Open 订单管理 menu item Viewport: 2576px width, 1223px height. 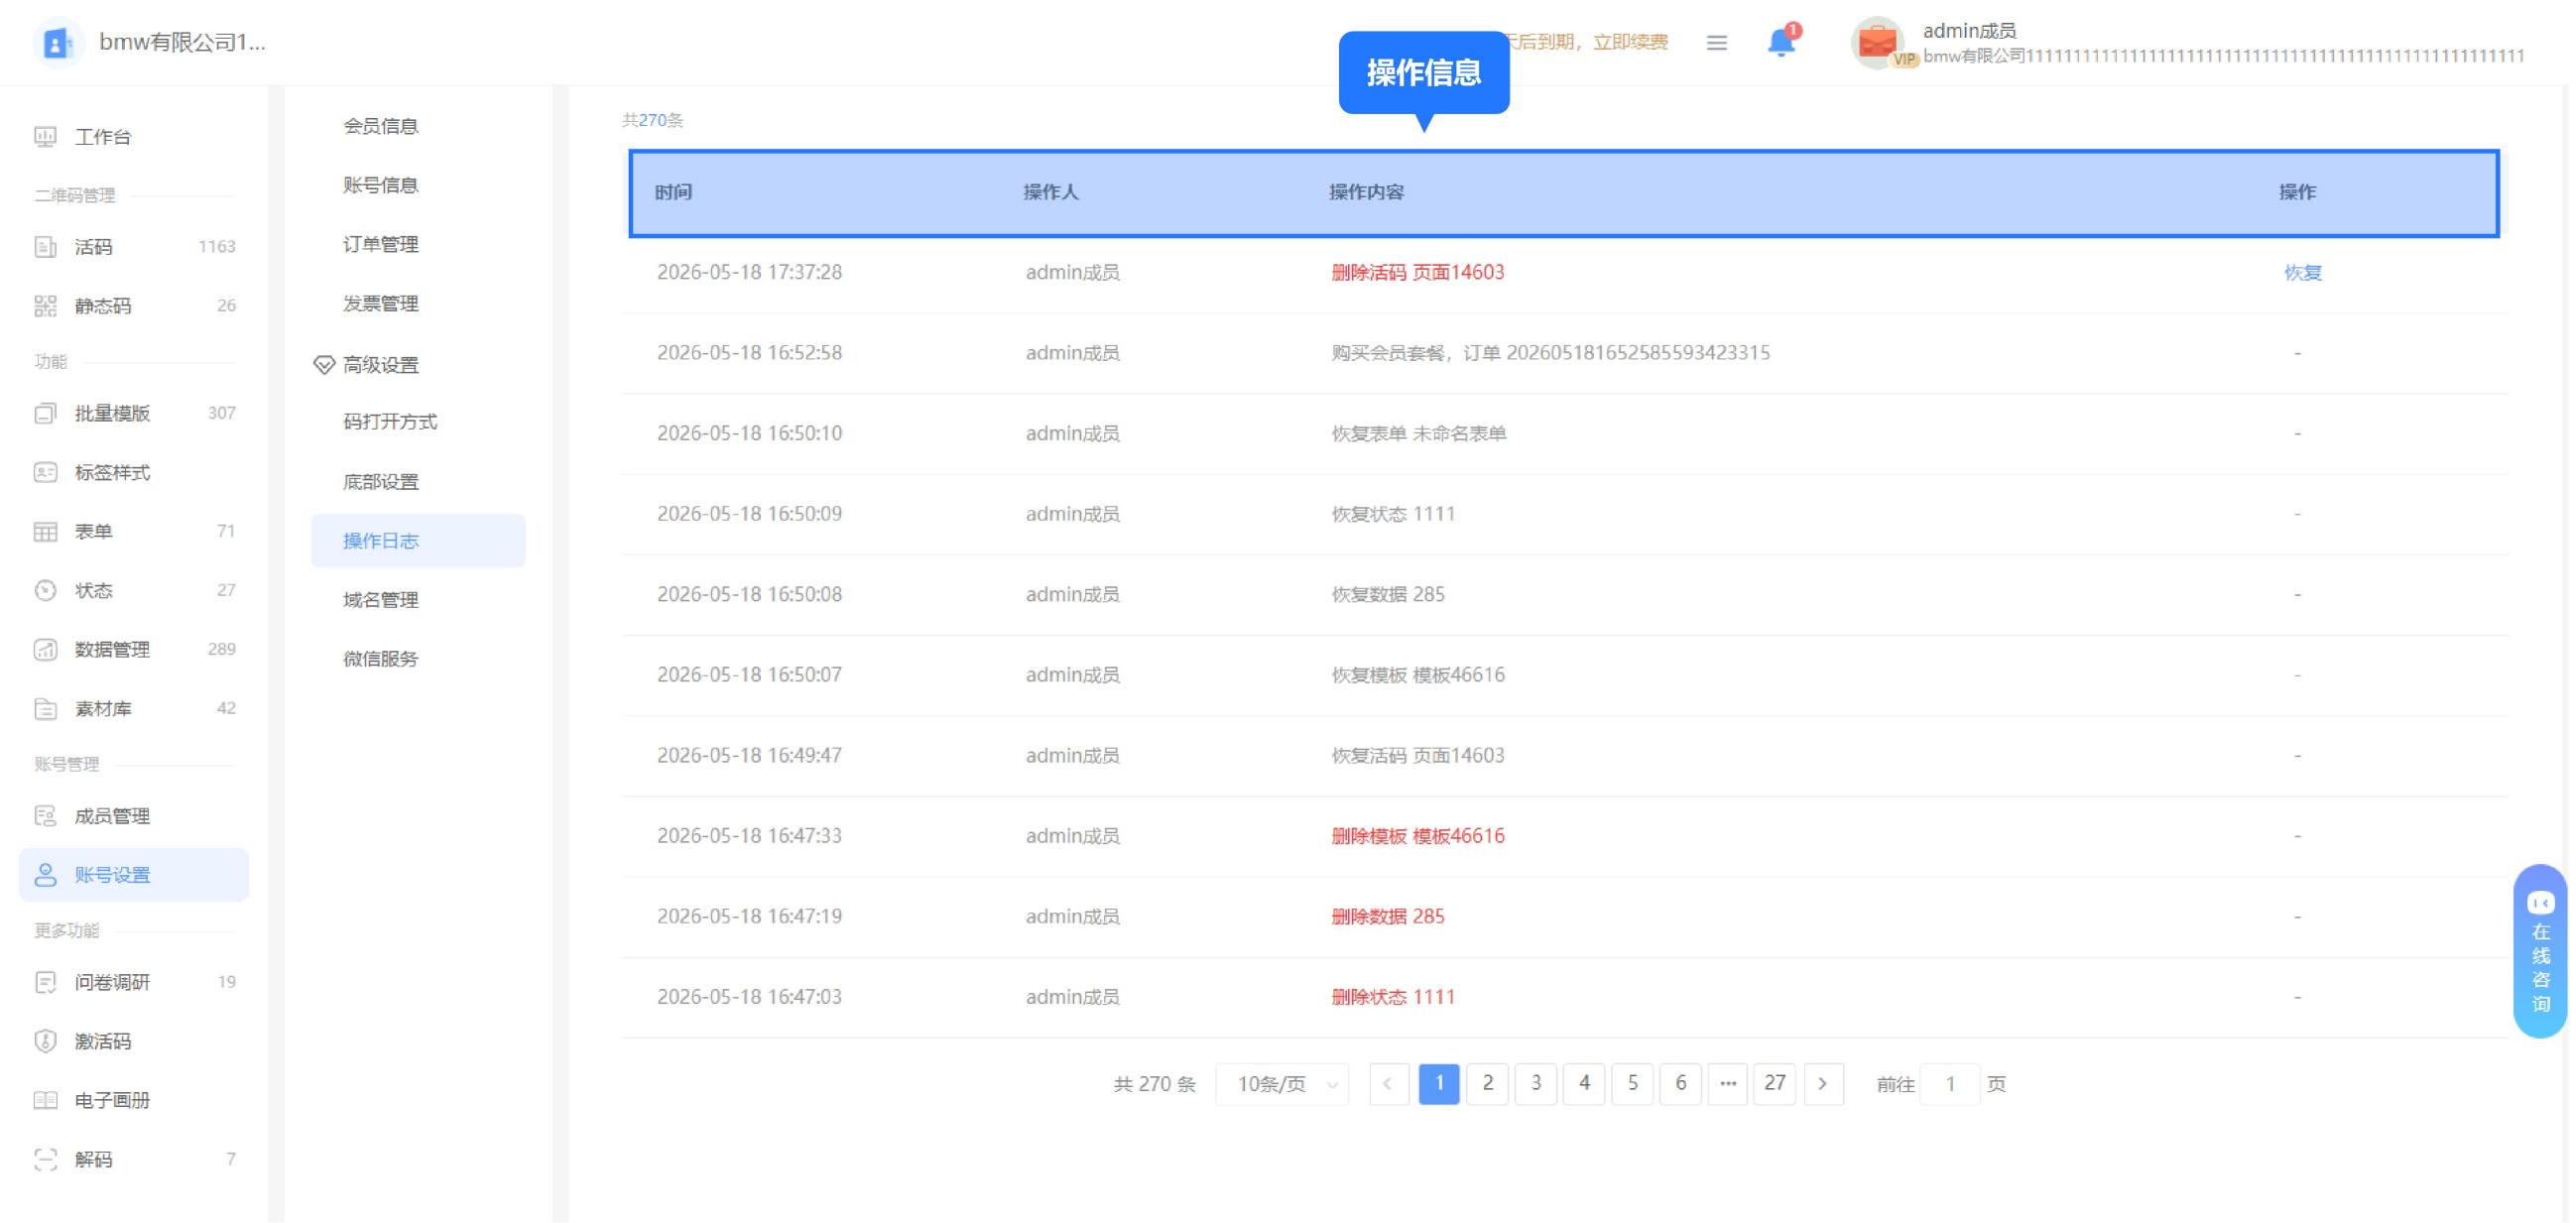[x=380, y=244]
